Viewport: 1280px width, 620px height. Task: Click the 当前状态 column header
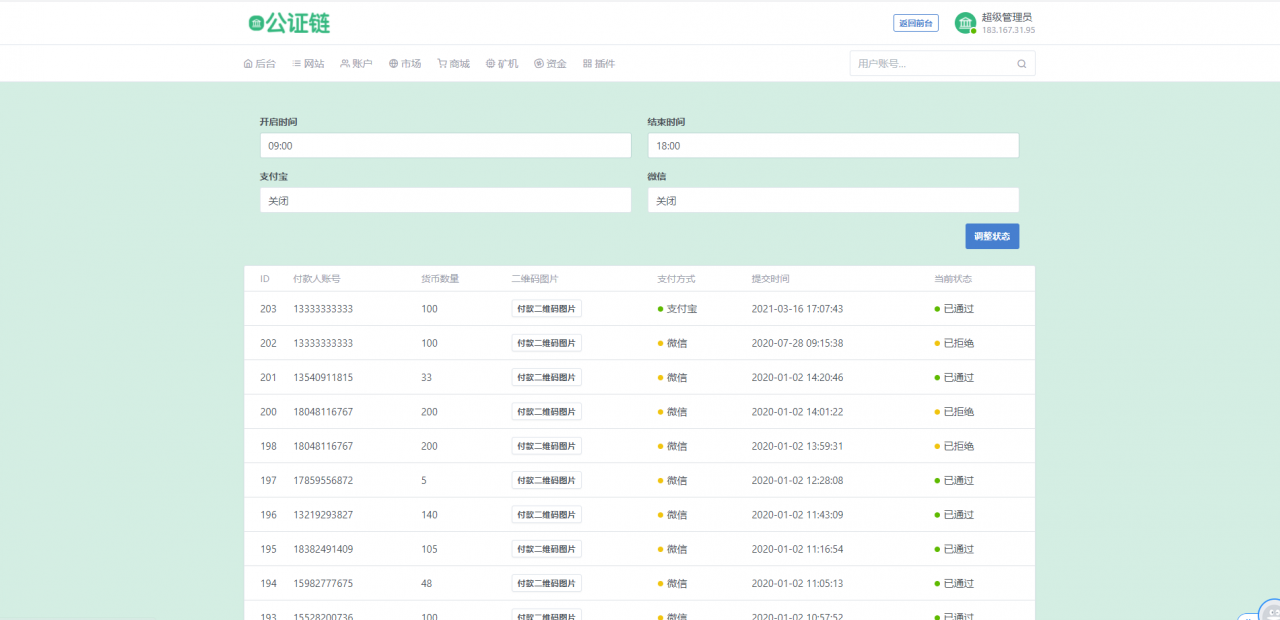953,279
